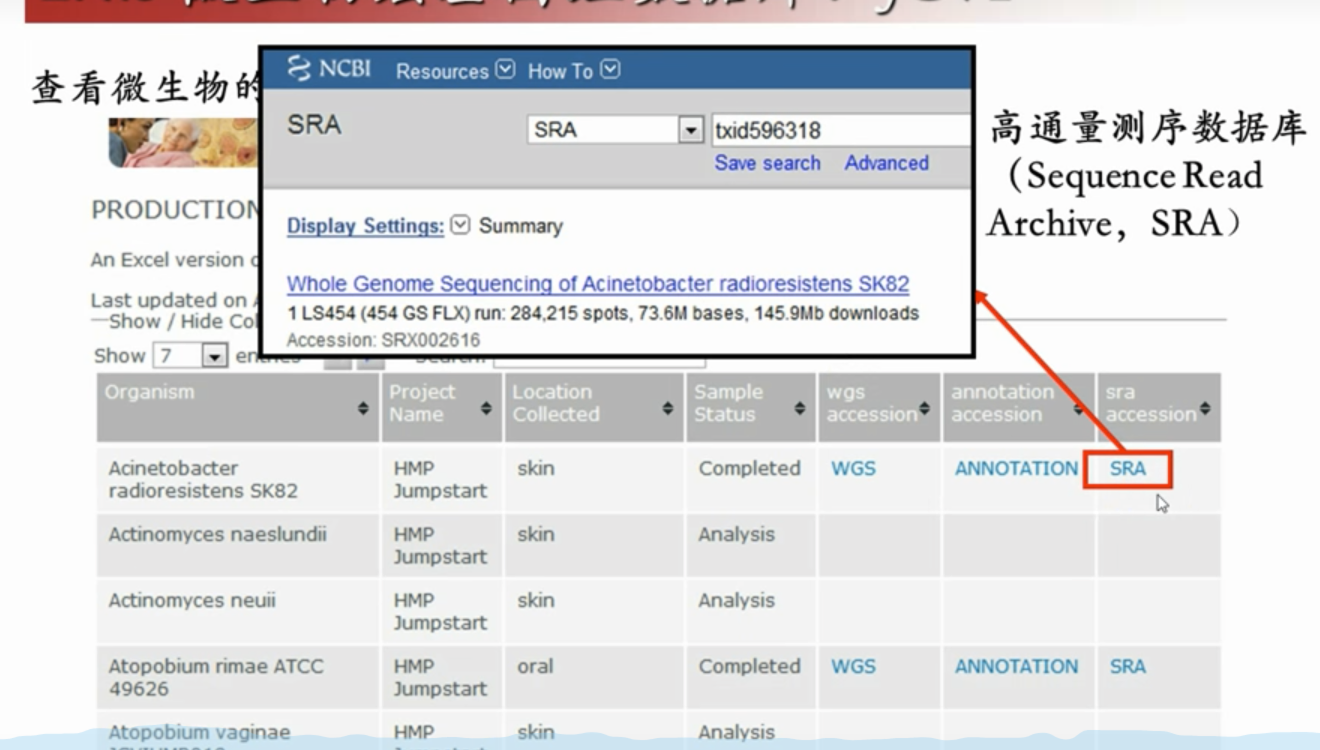
Task: Open the Display Settings link
Action: tap(365, 226)
